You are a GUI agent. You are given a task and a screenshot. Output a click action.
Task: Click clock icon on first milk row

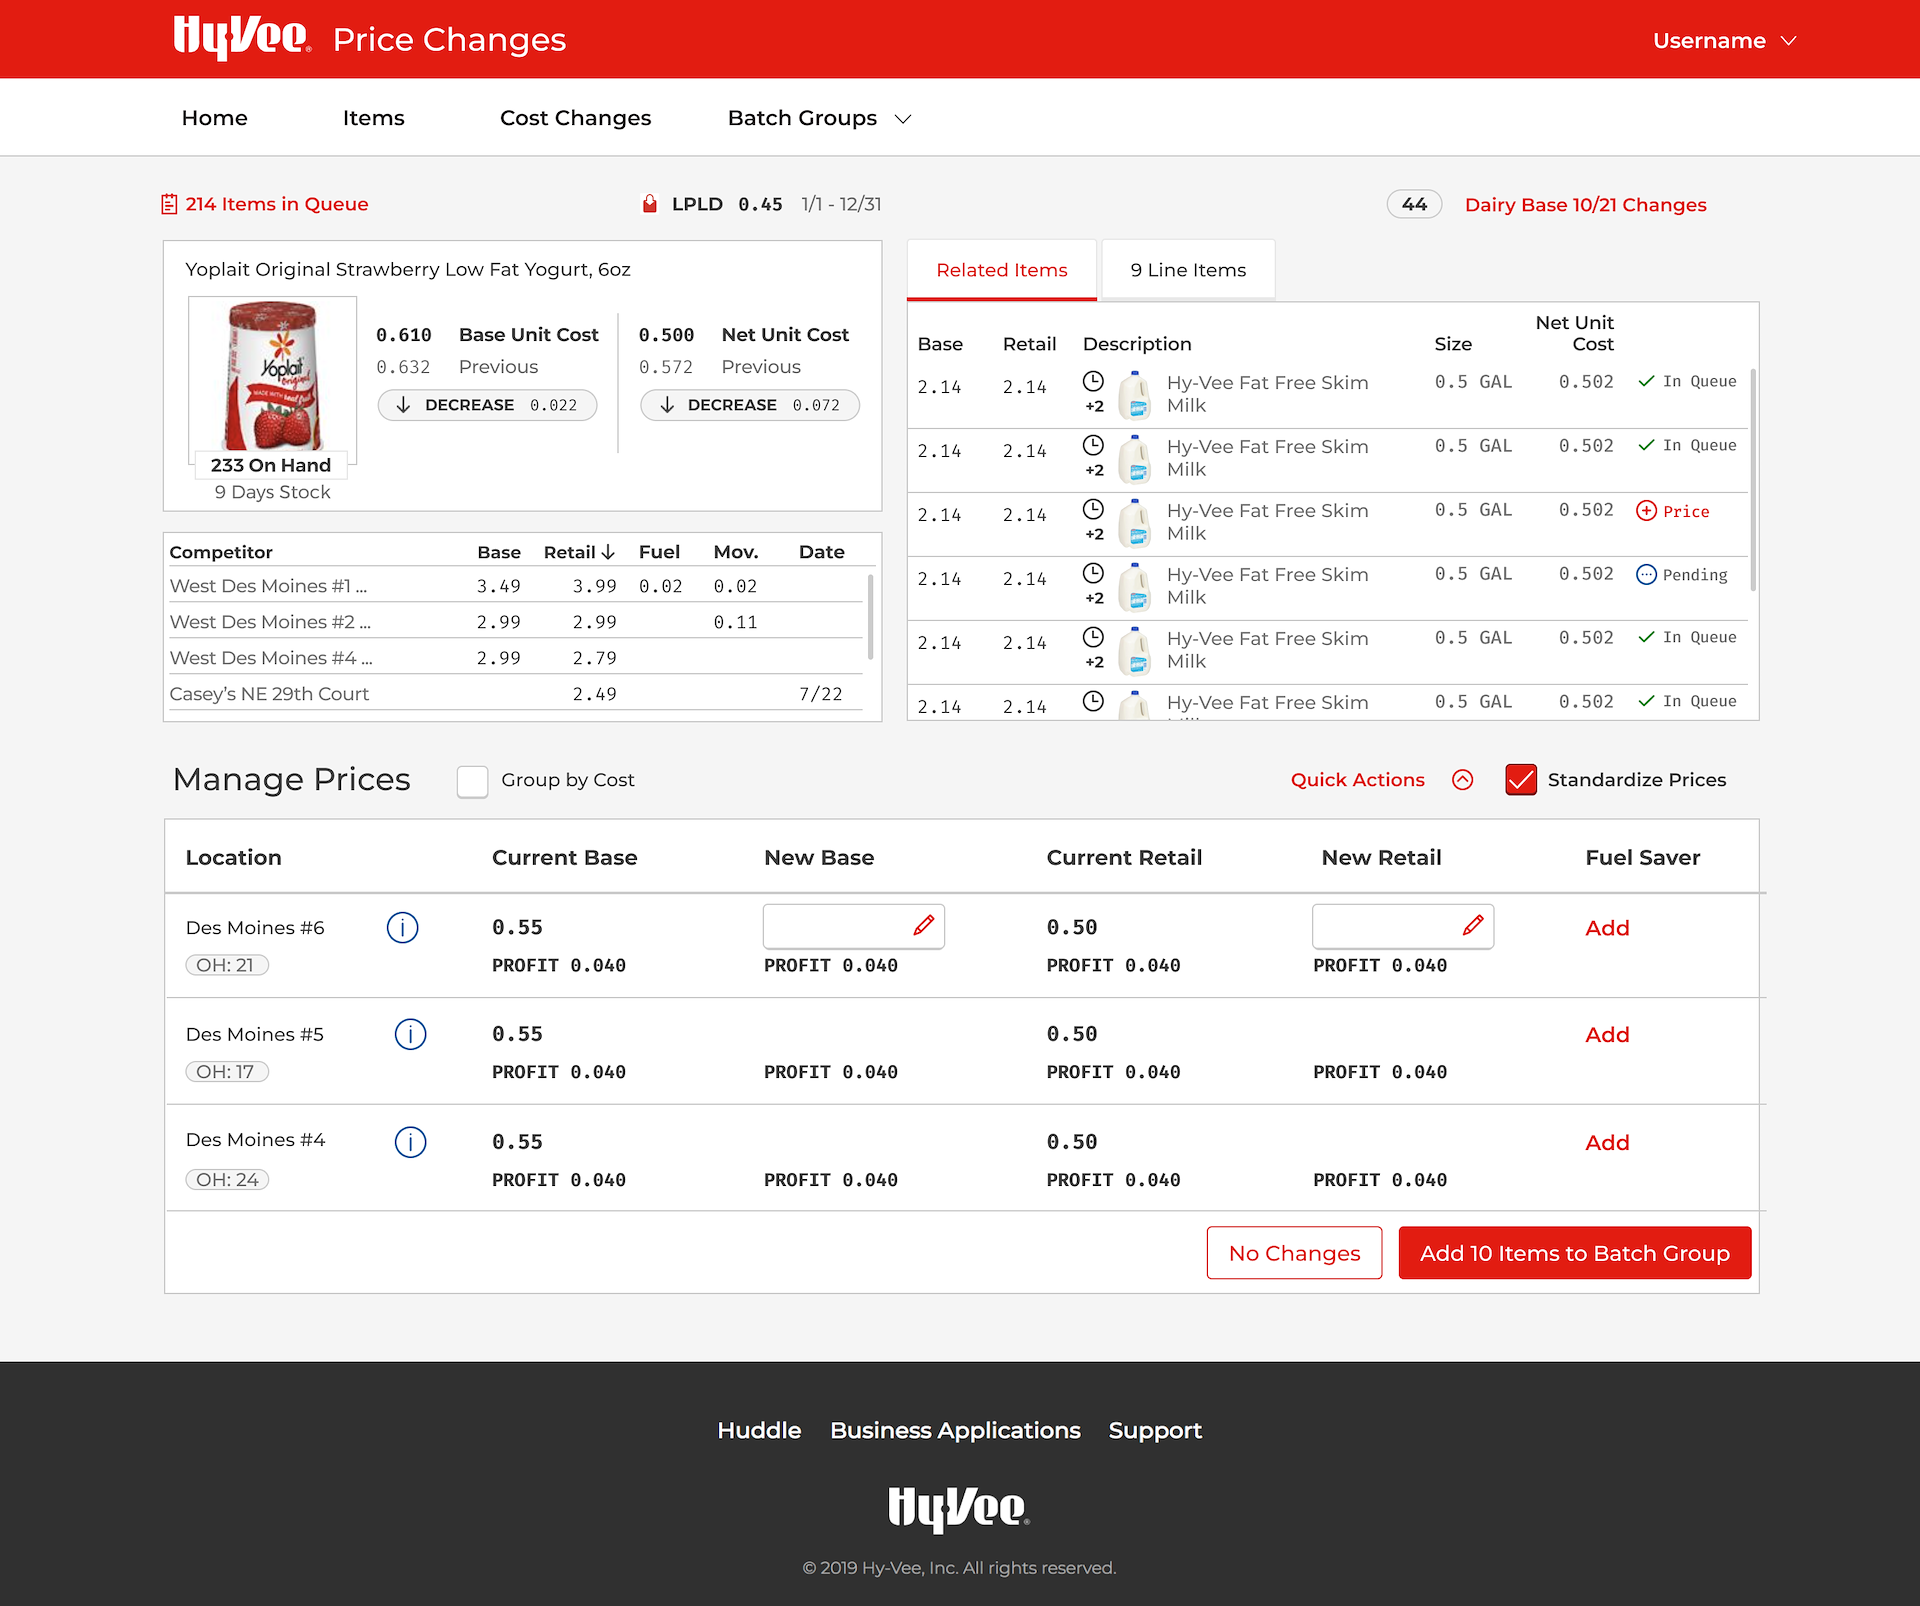click(x=1093, y=381)
